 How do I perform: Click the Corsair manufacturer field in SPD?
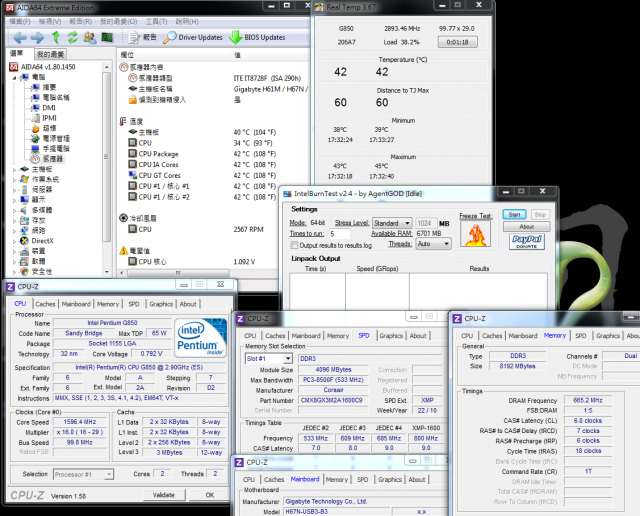coord(333,390)
